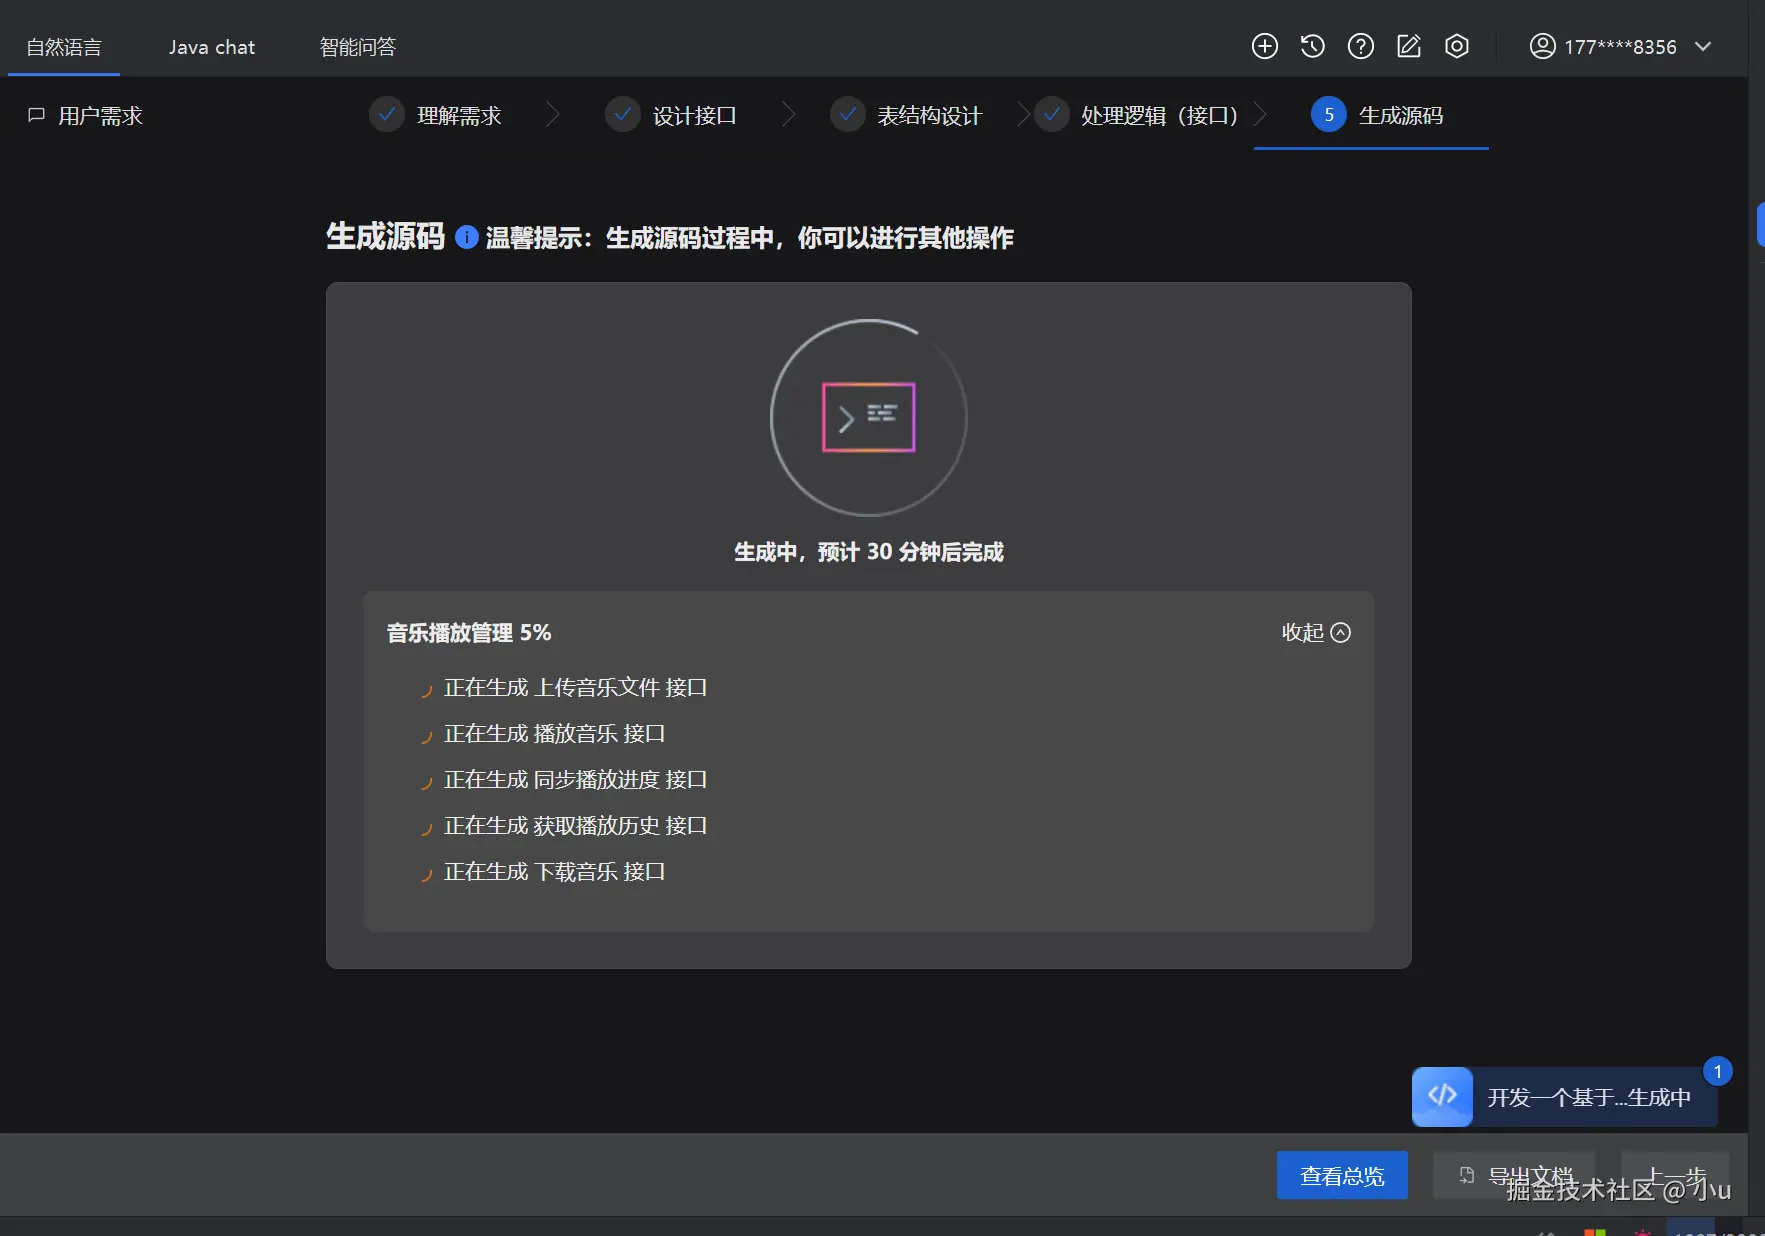Go to the 设计接口 step
Viewport: 1765px width, 1236px height.
coord(671,115)
